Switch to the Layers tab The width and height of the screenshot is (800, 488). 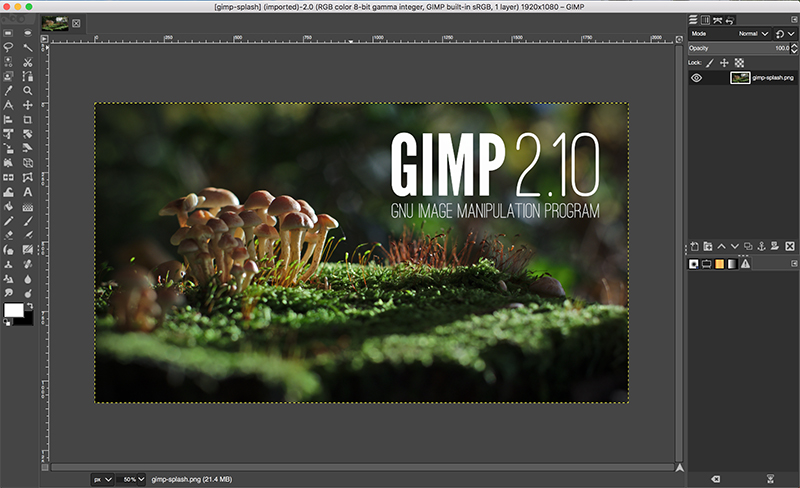tap(693, 20)
